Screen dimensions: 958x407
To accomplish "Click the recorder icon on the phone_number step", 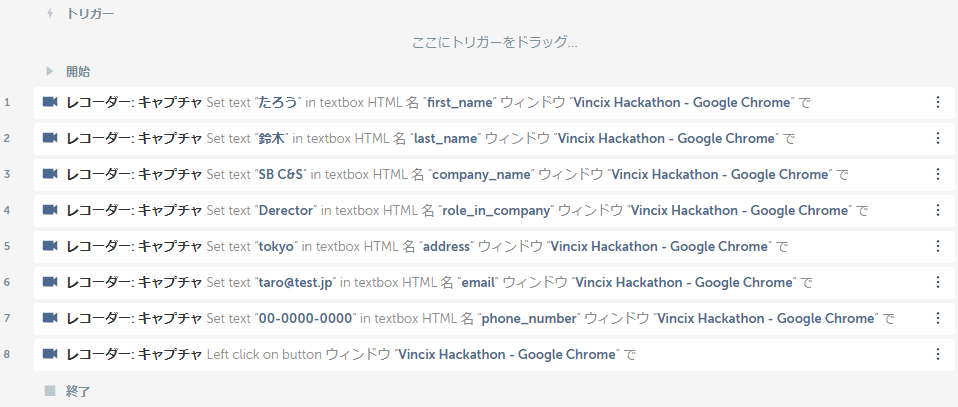I will point(50,318).
